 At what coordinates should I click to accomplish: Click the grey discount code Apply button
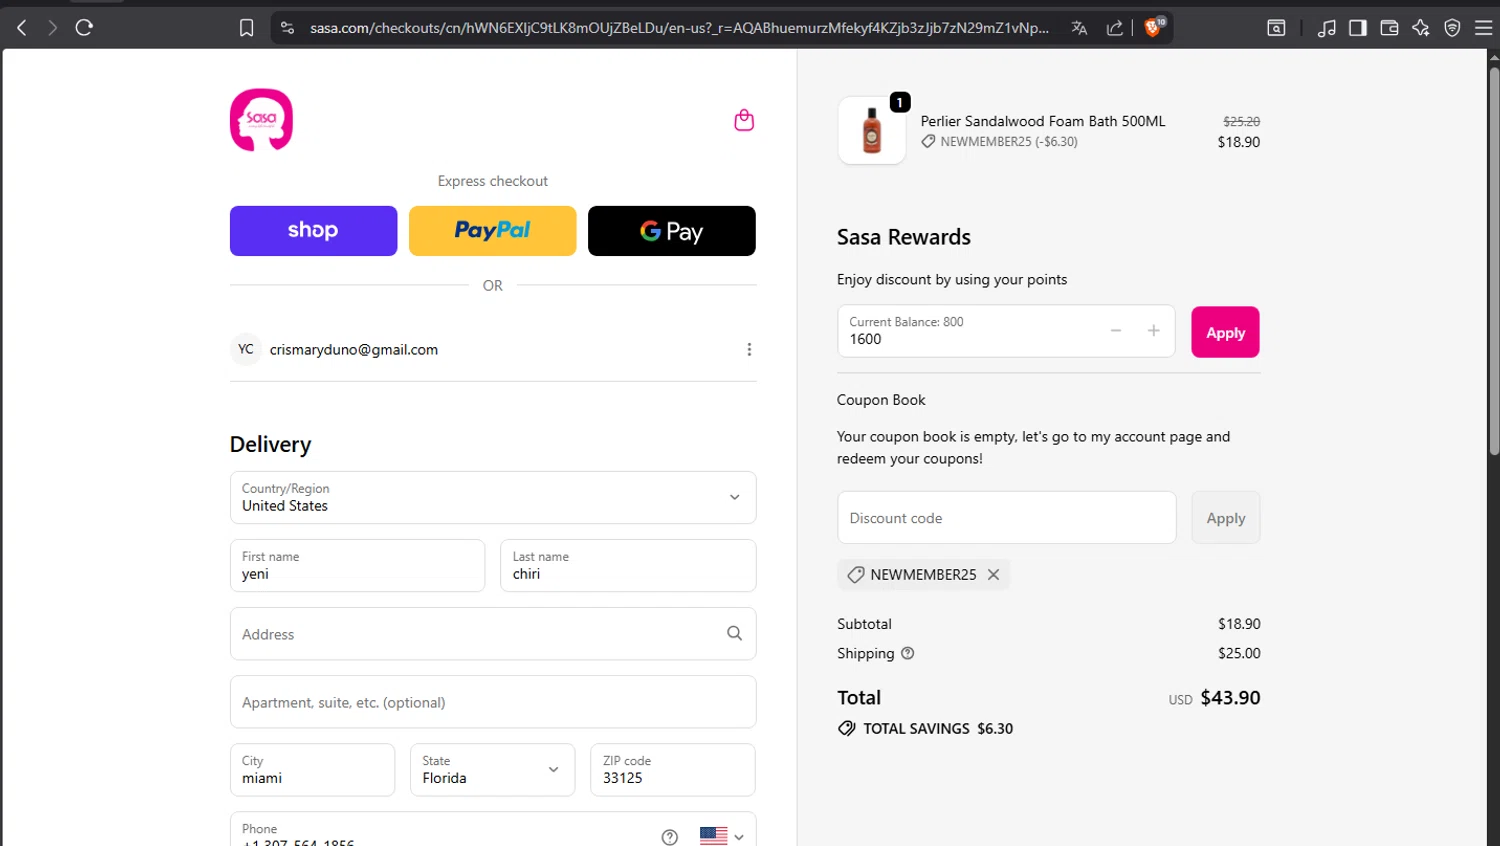(x=1225, y=518)
